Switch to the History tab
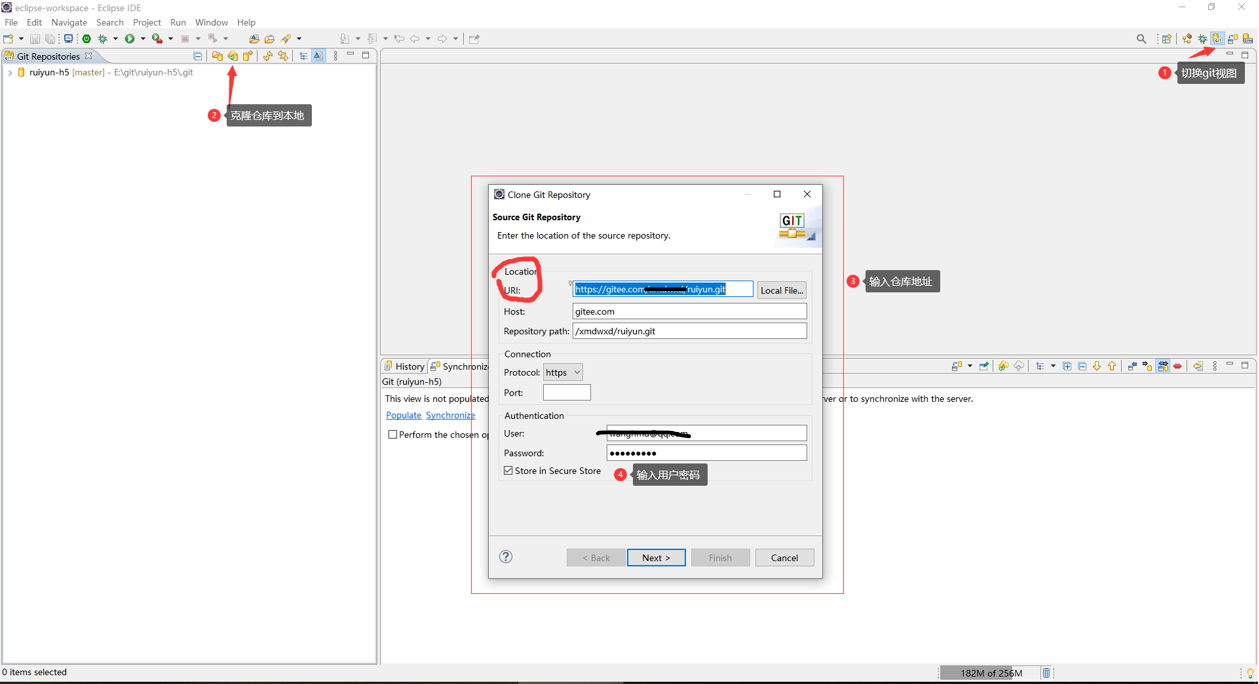 click(404, 367)
